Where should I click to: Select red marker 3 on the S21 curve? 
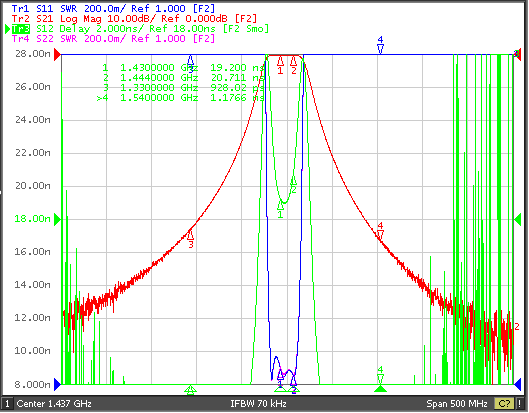(x=191, y=239)
